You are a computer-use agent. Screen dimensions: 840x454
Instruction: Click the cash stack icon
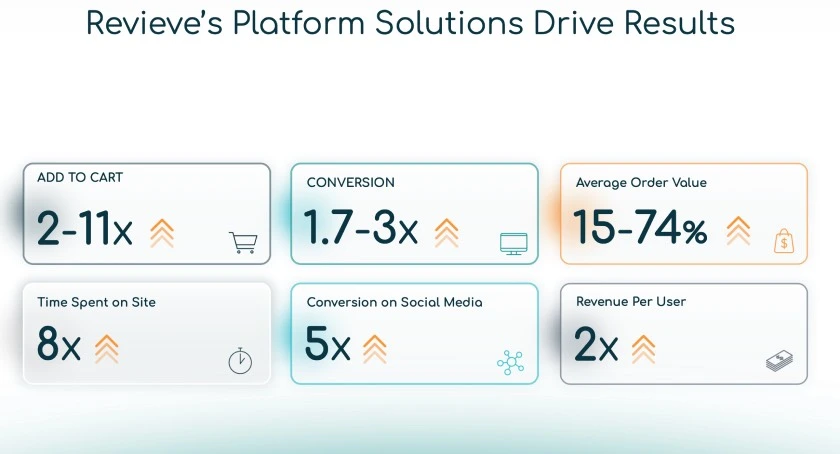tap(780, 361)
